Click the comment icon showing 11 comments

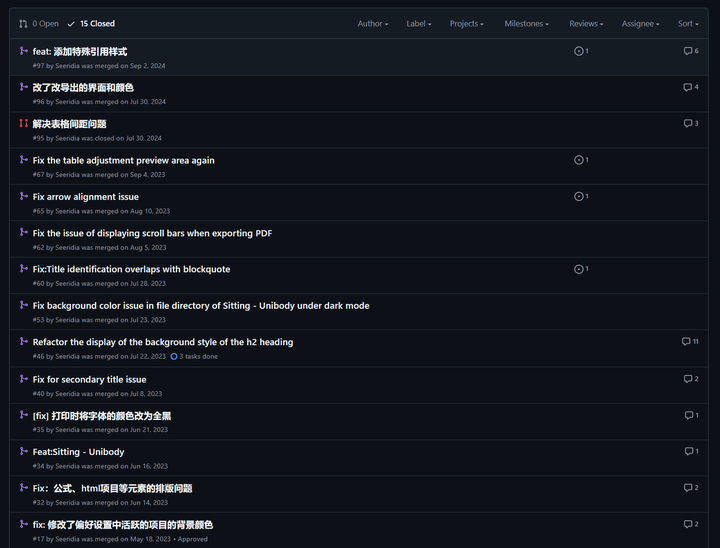(689, 342)
